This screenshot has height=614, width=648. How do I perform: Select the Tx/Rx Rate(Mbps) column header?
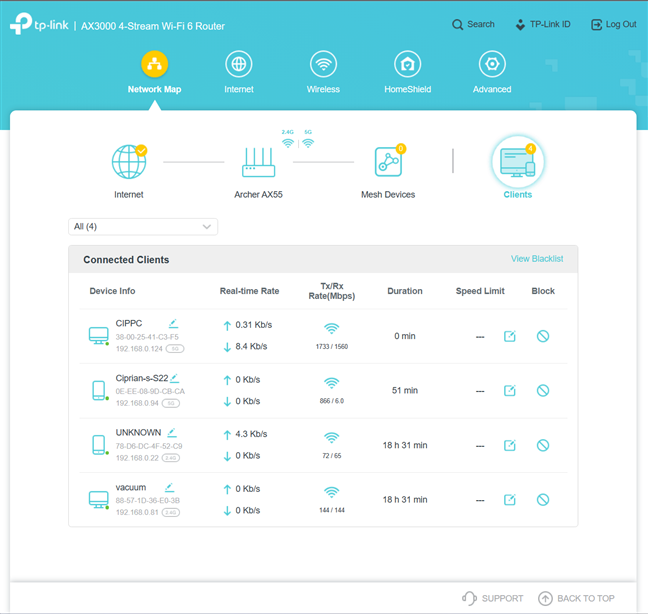(x=331, y=291)
